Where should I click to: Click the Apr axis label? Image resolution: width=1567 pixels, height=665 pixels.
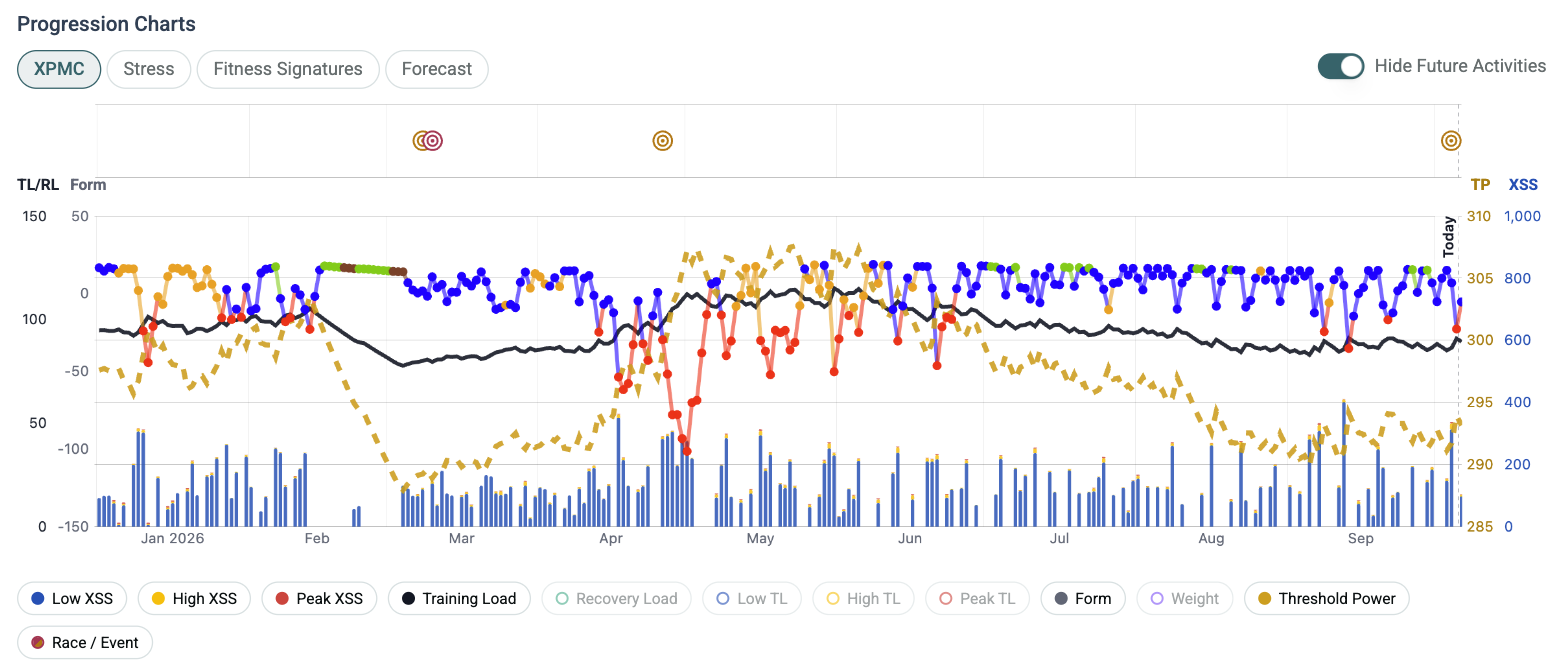(x=611, y=540)
